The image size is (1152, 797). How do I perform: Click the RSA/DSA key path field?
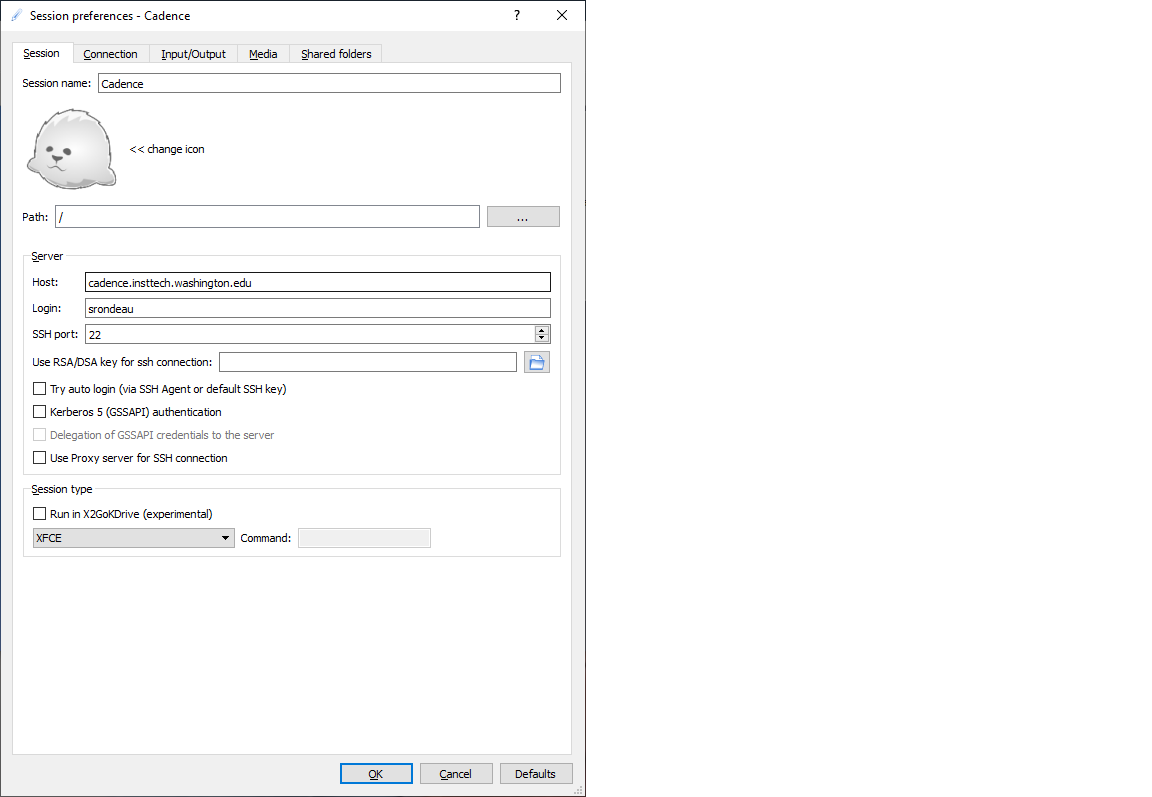click(368, 362)
